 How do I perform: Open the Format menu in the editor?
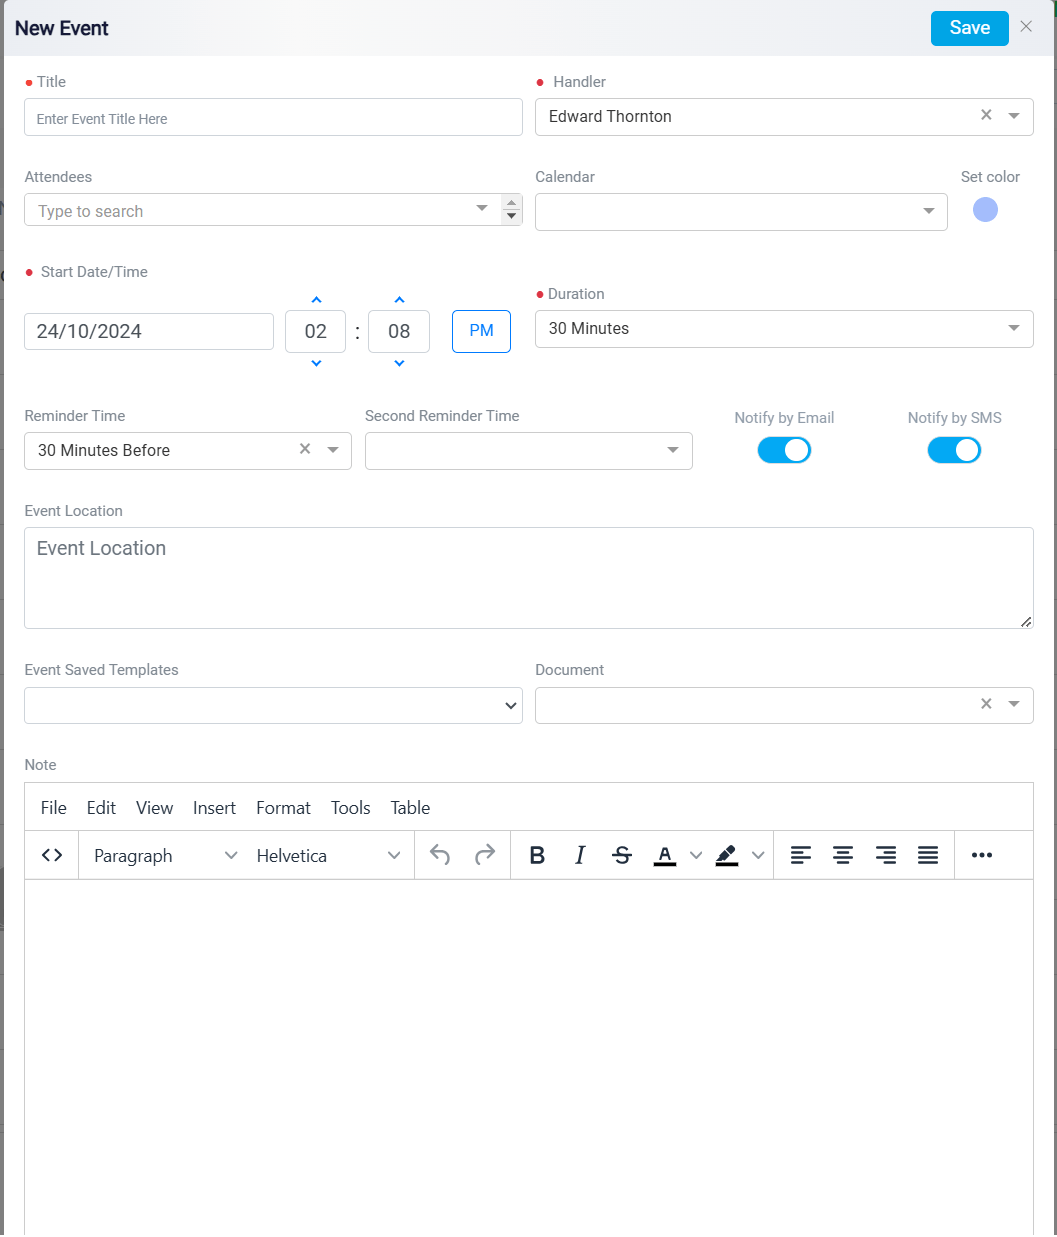283,808
